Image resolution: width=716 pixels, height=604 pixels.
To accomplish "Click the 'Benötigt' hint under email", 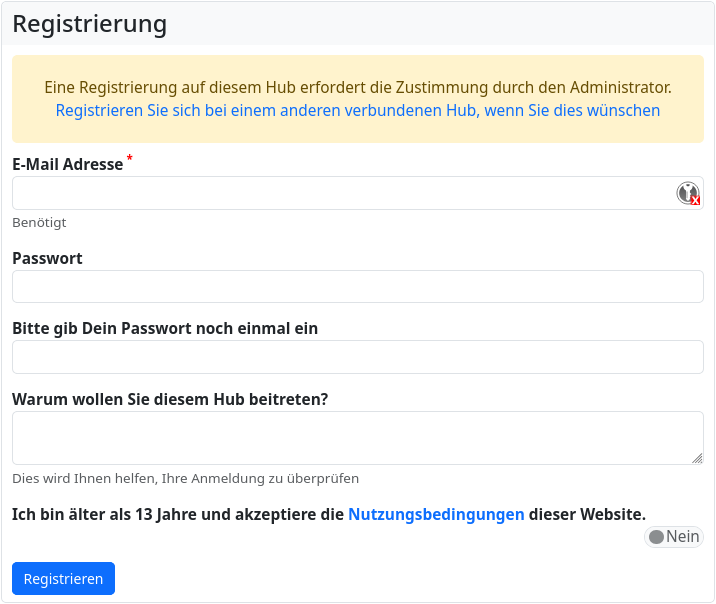I will [x=39, y=223].
